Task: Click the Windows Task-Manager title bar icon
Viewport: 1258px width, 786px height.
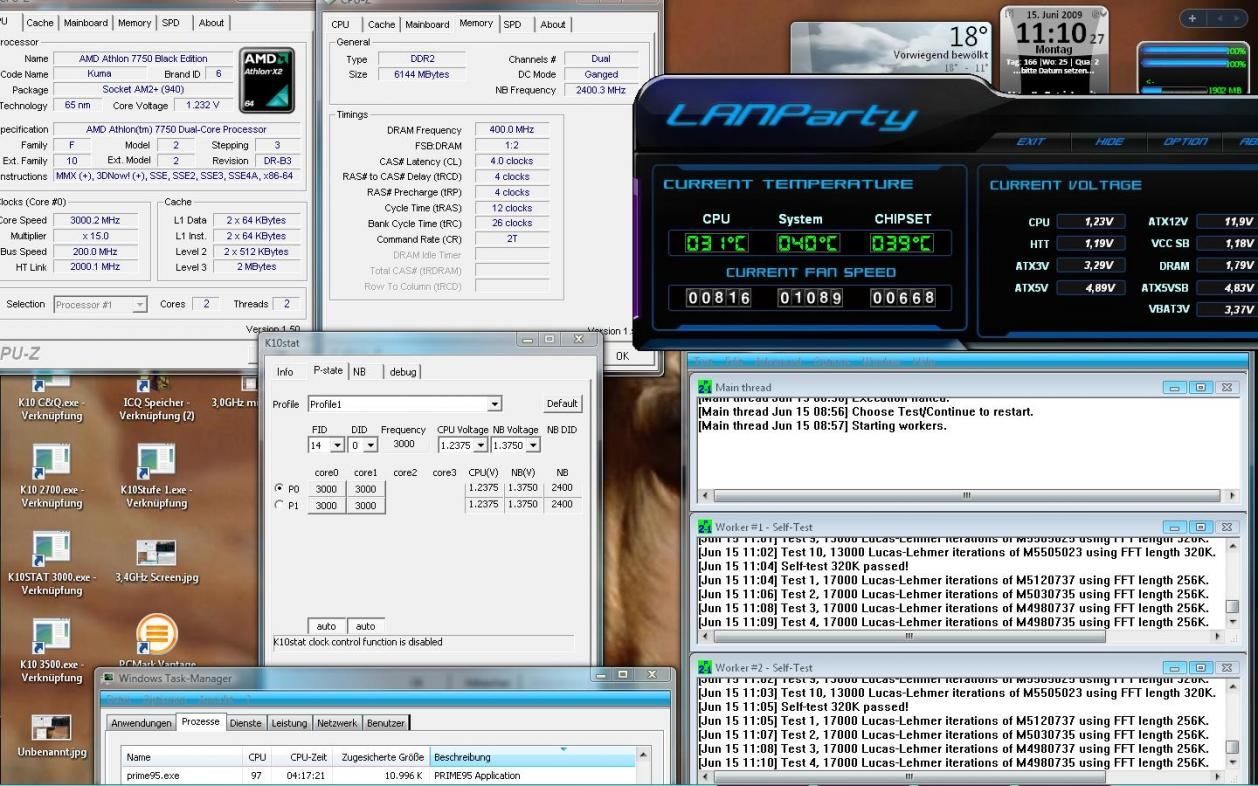Action: tap(108, 679)
